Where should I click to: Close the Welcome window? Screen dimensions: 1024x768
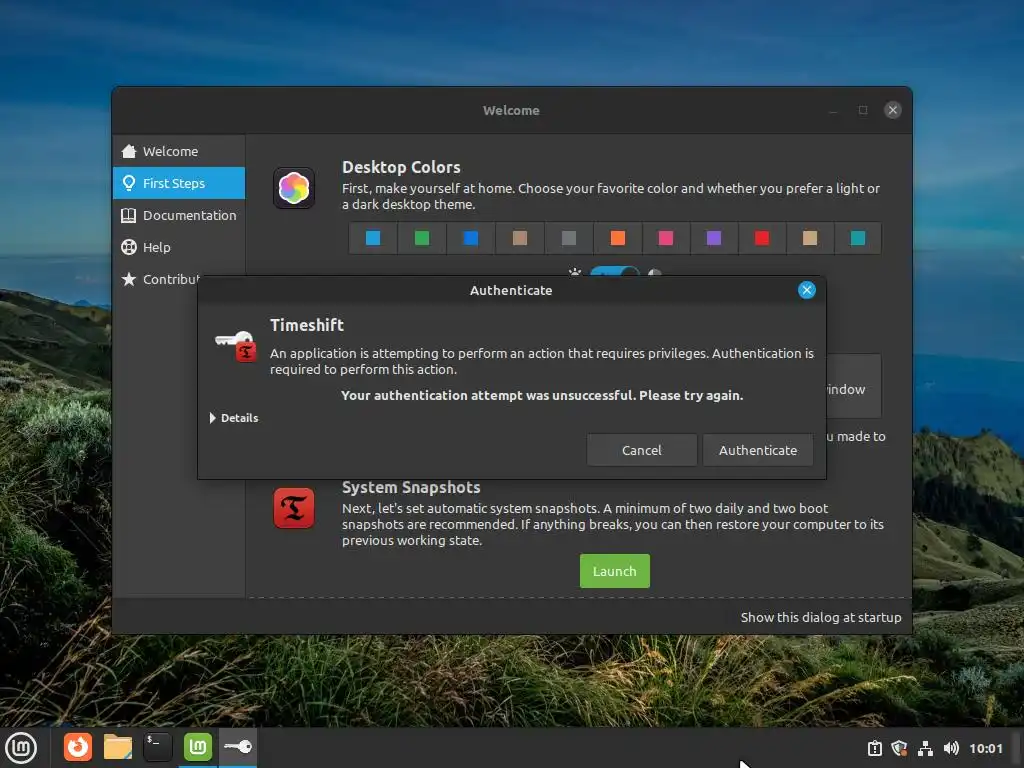point(892,110)
